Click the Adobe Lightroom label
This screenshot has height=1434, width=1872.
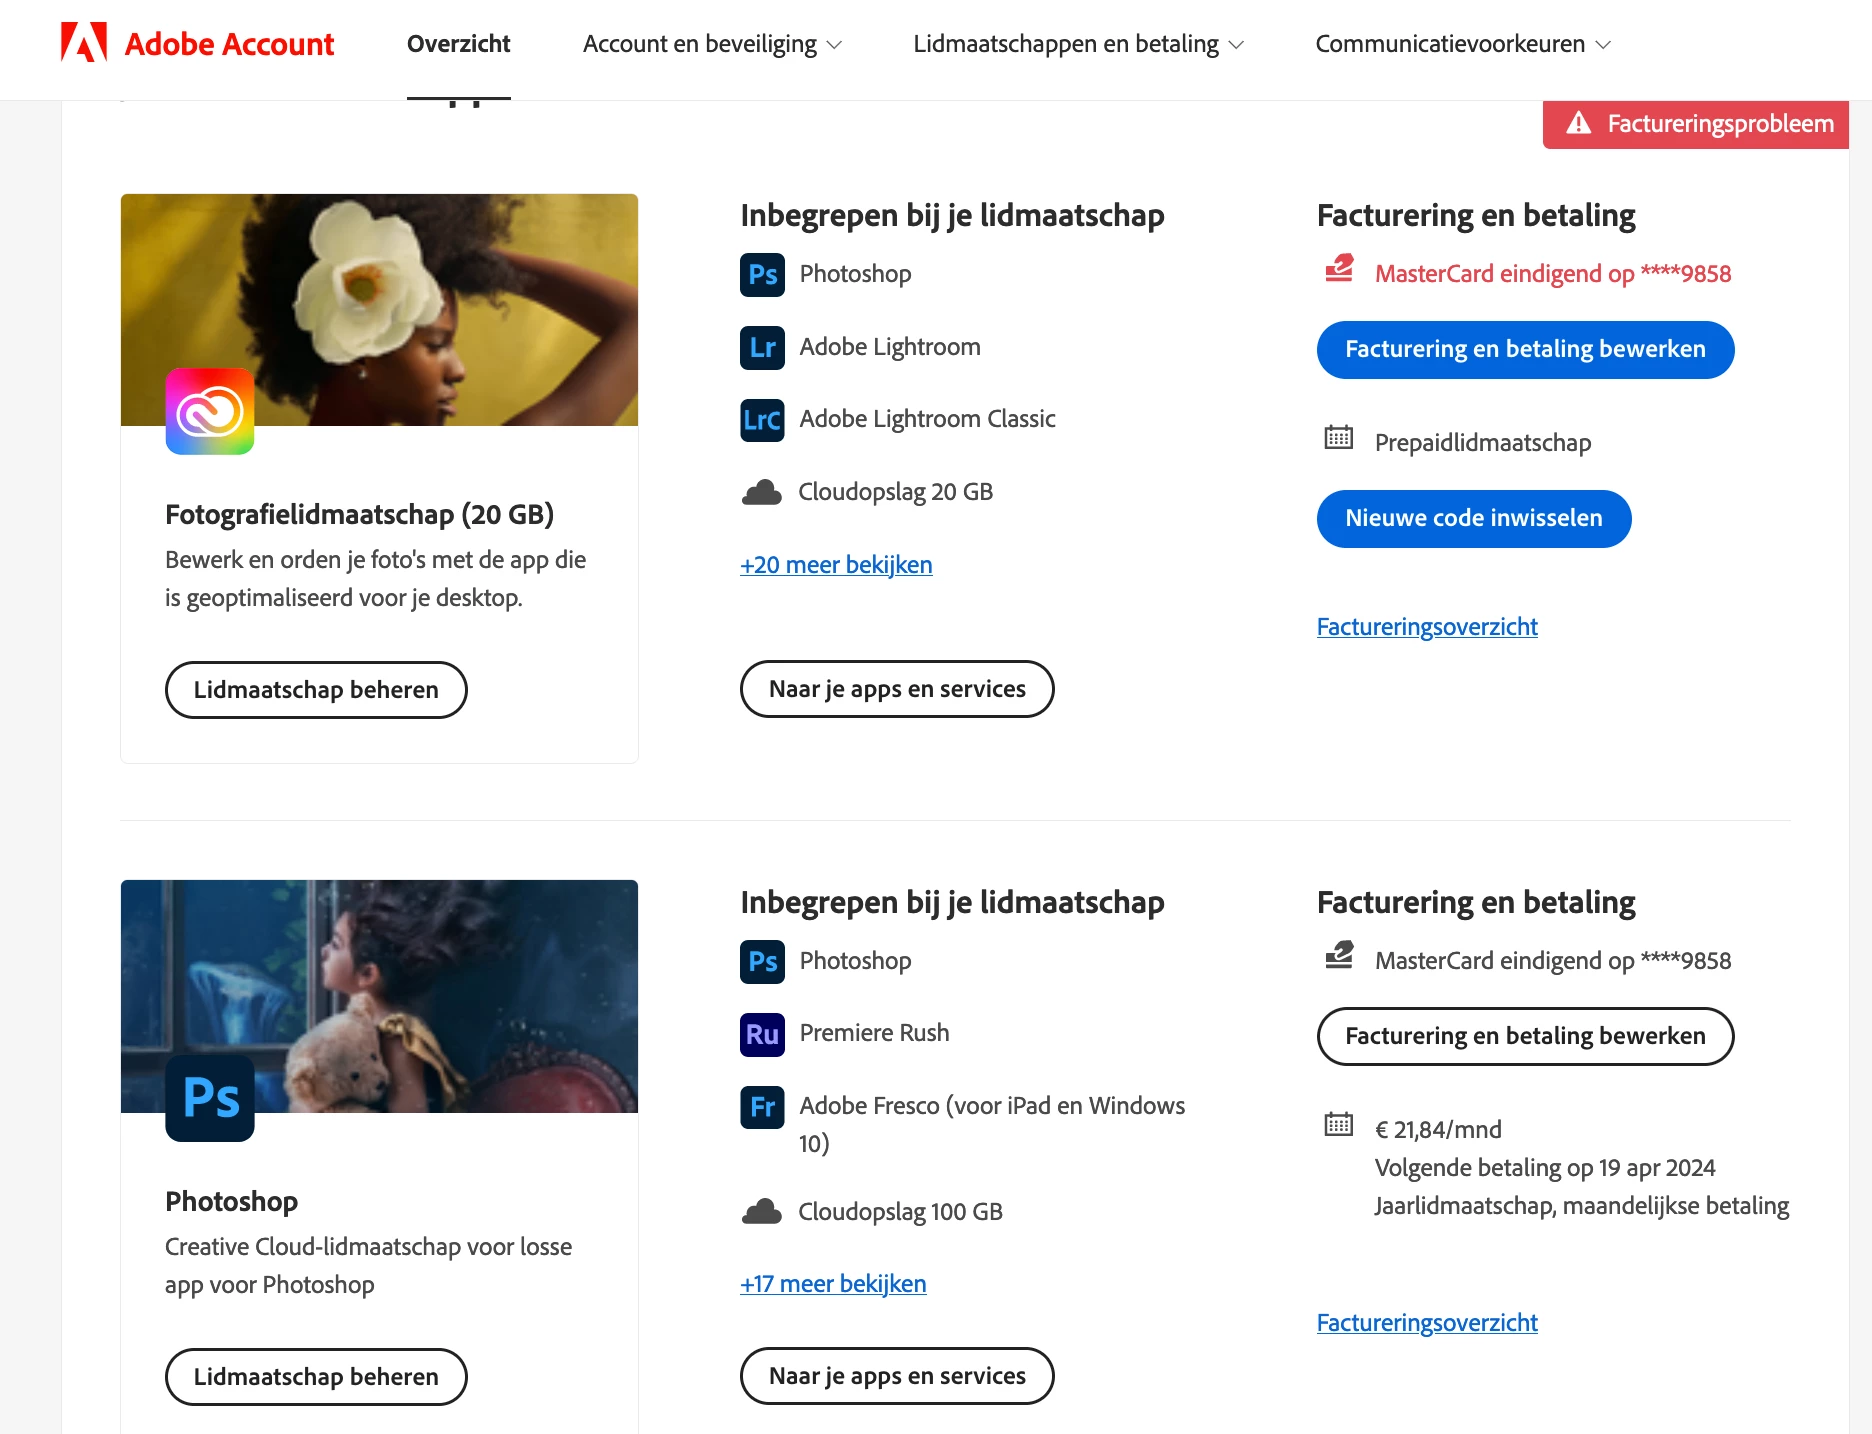click(x=890, y=347)
